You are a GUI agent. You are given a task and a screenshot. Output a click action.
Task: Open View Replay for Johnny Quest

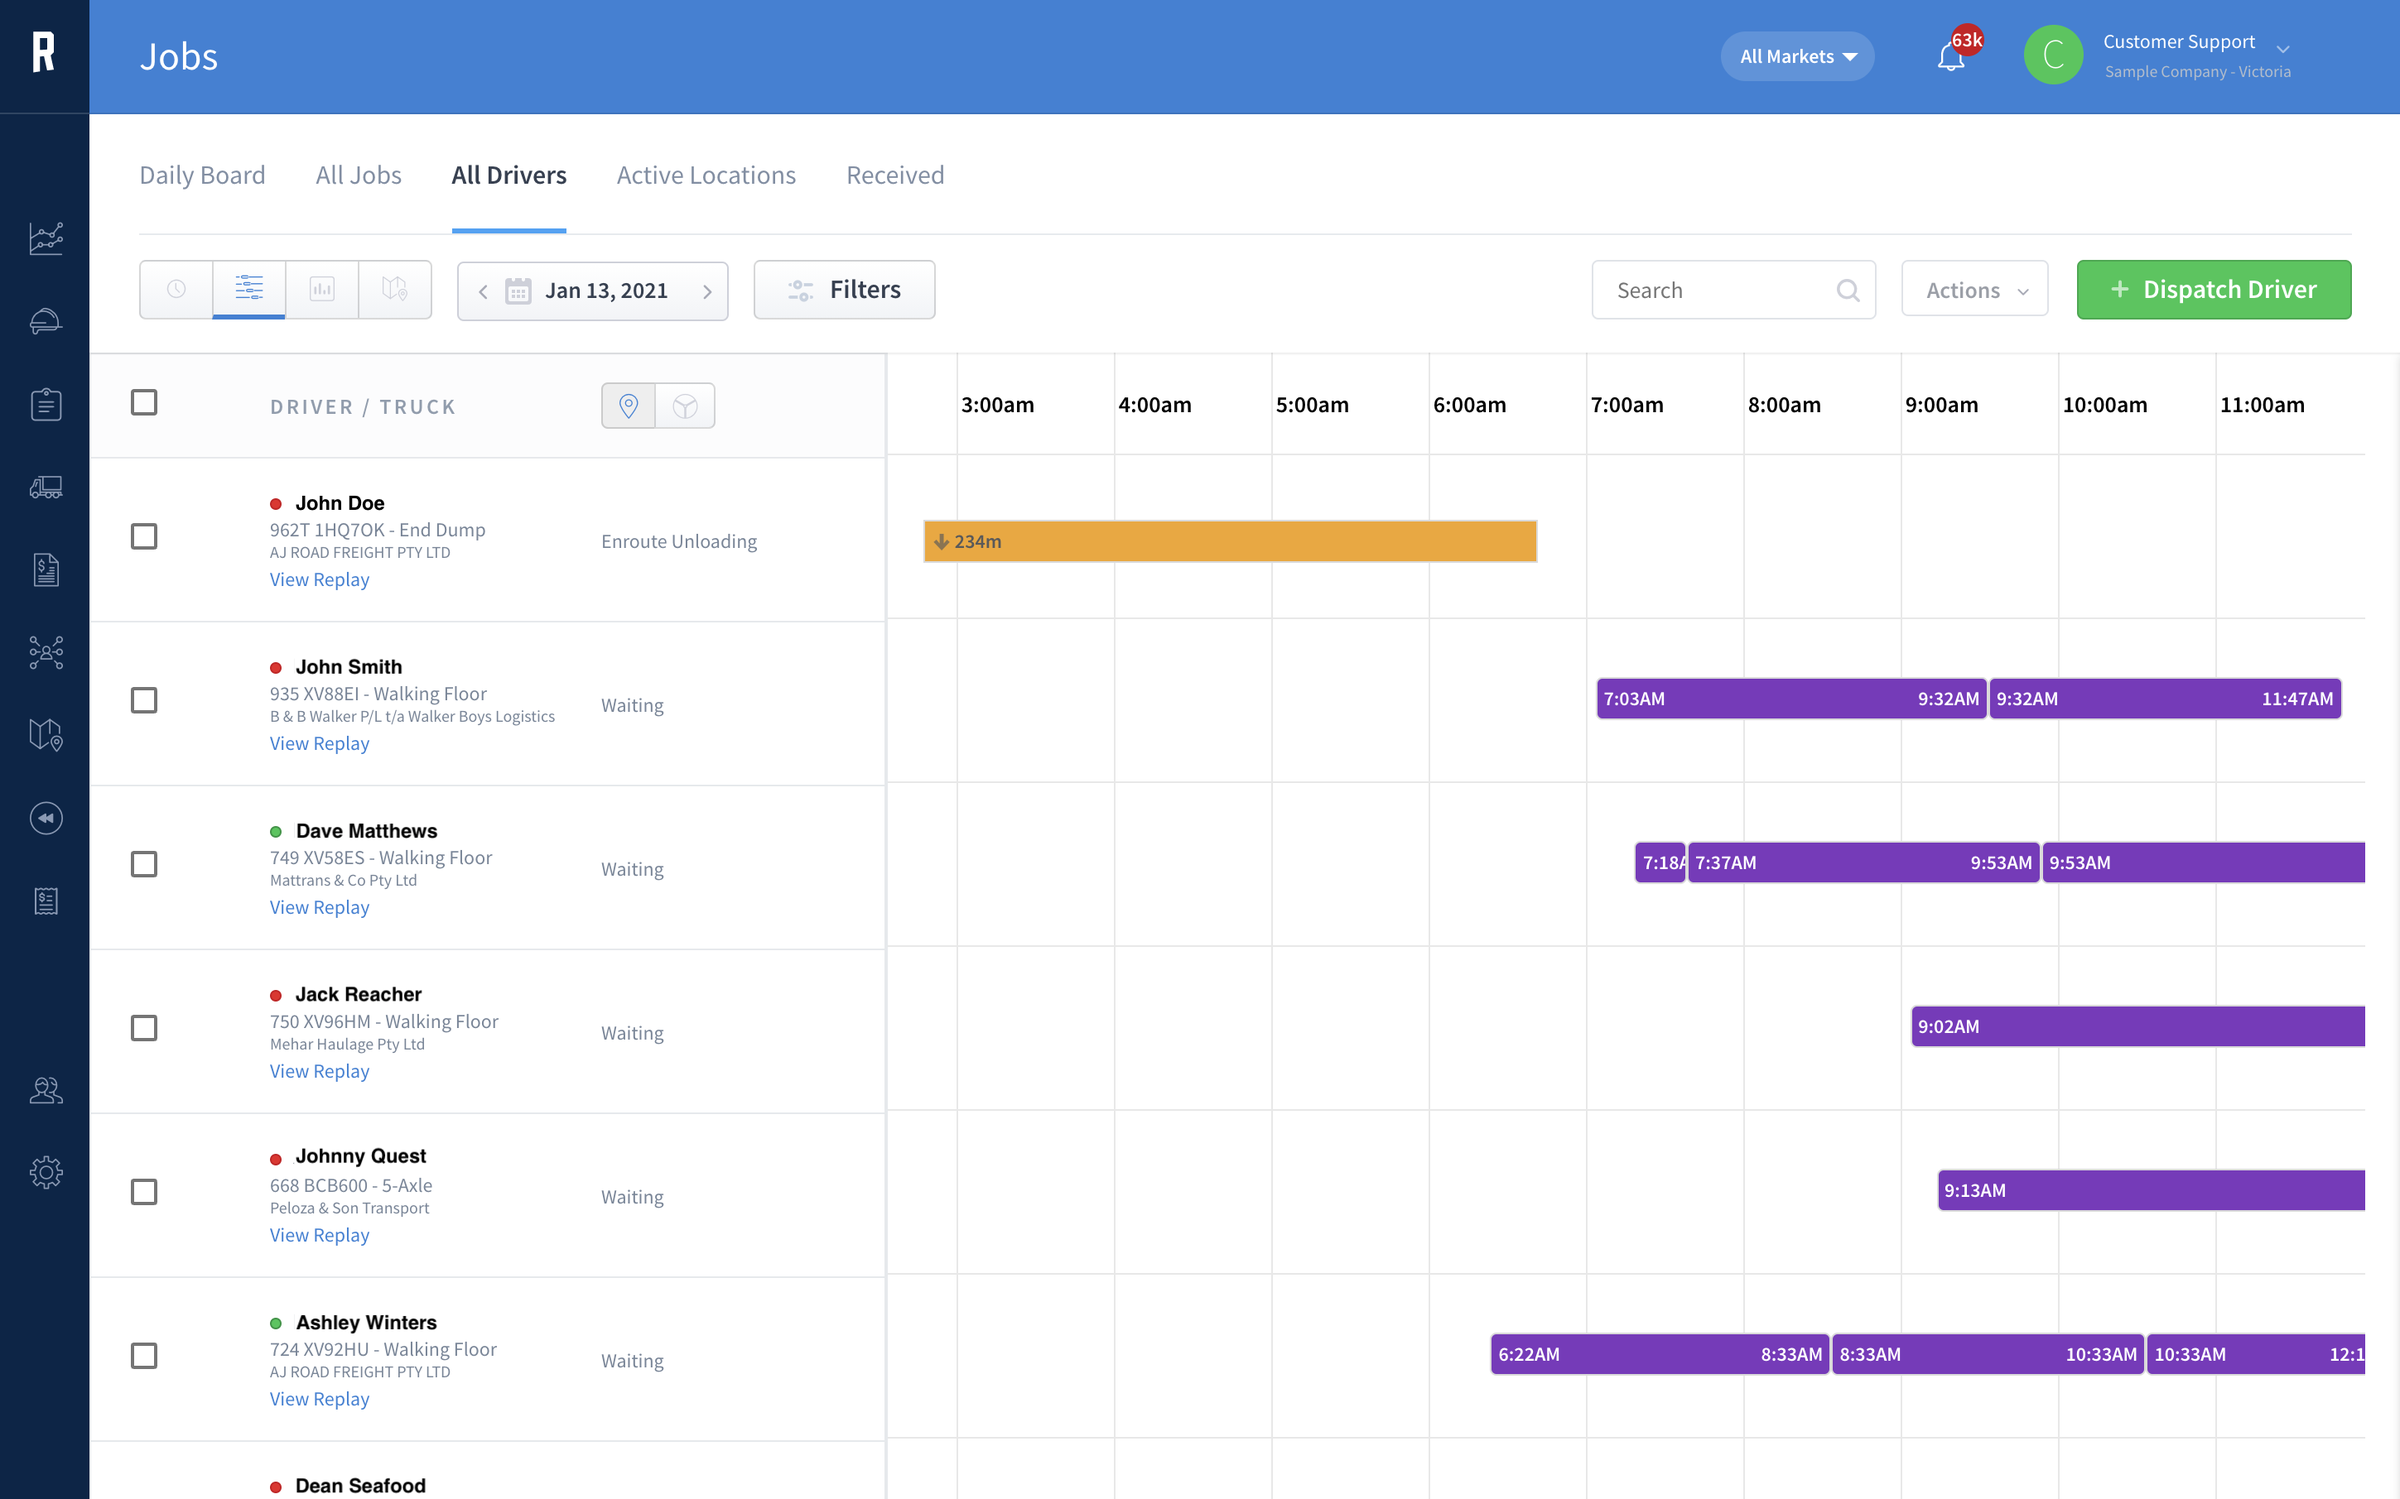pos(319,1235)
